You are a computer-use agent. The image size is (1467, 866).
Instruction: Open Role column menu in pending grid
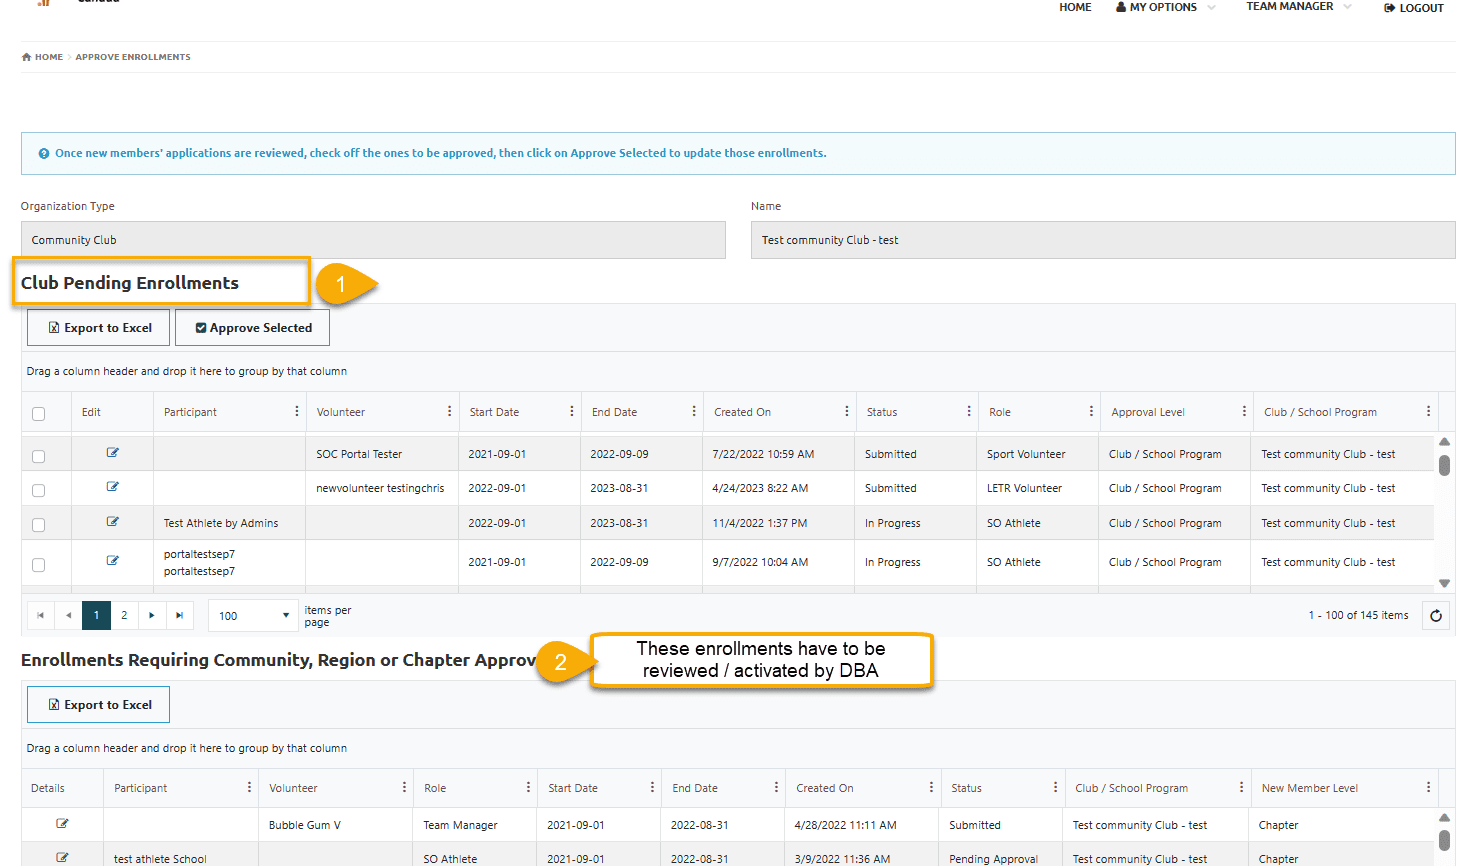tap(1091, 412)
